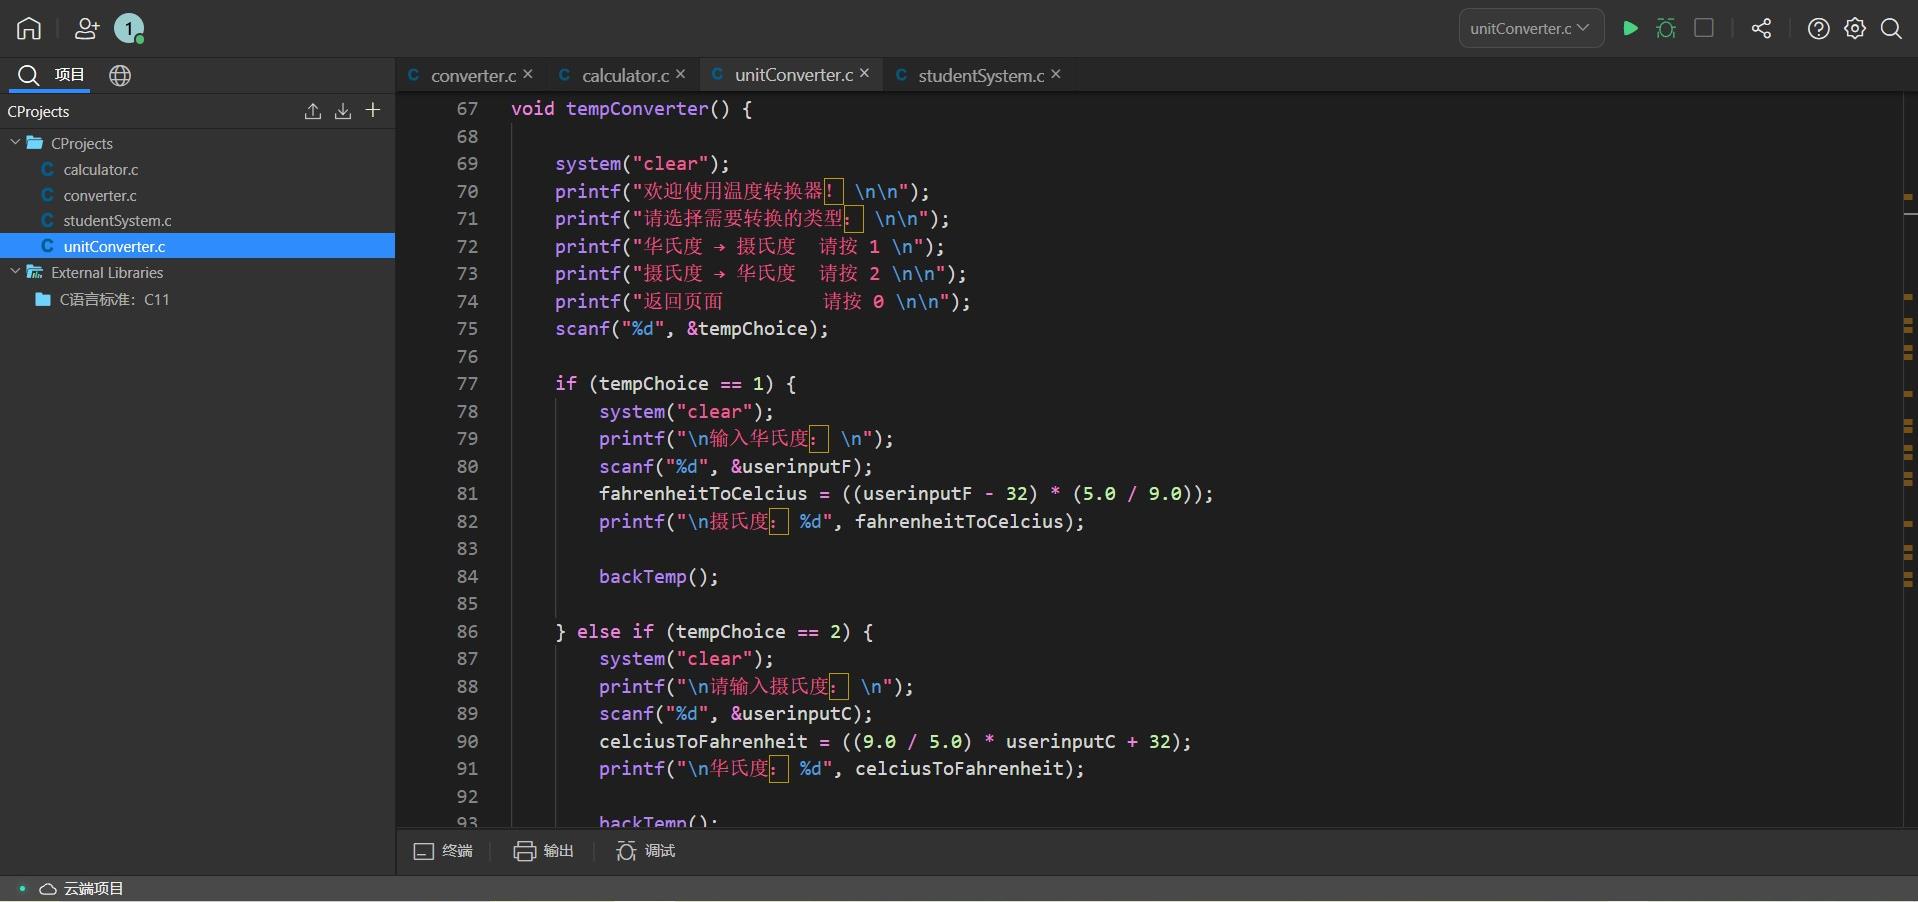Click backTemp(); on line 84

click(659, 577)
